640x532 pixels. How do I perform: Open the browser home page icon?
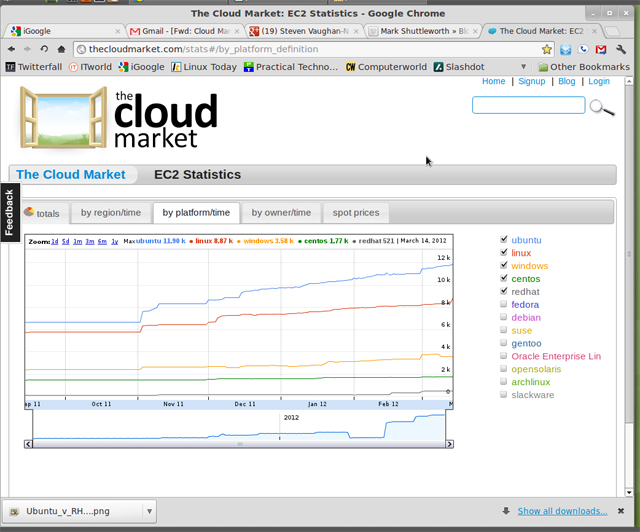tap(61, 49)
